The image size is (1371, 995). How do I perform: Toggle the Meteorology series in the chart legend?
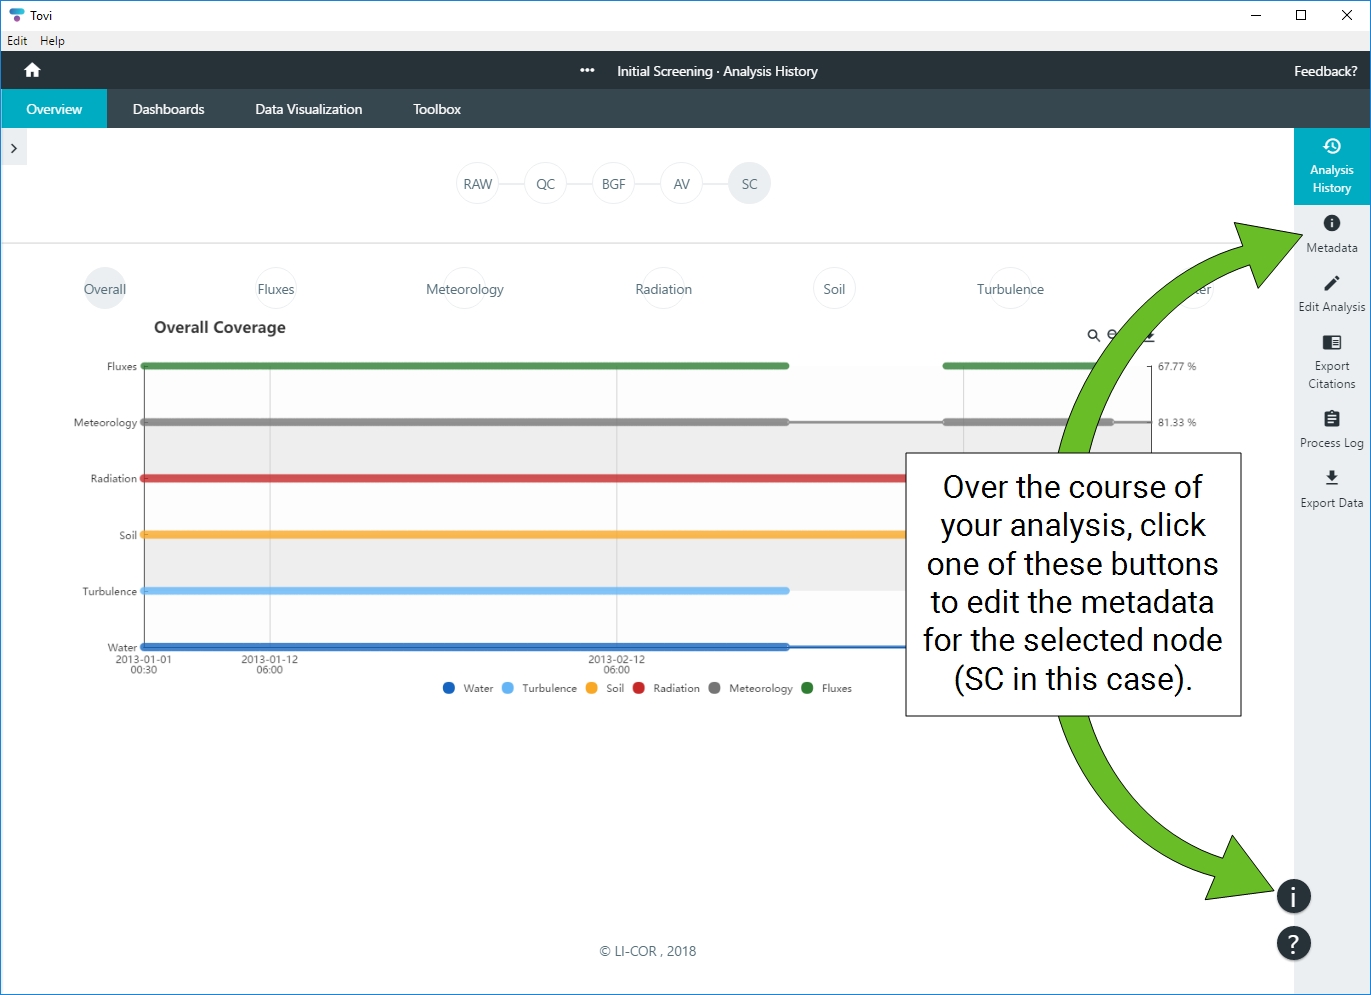752,688
